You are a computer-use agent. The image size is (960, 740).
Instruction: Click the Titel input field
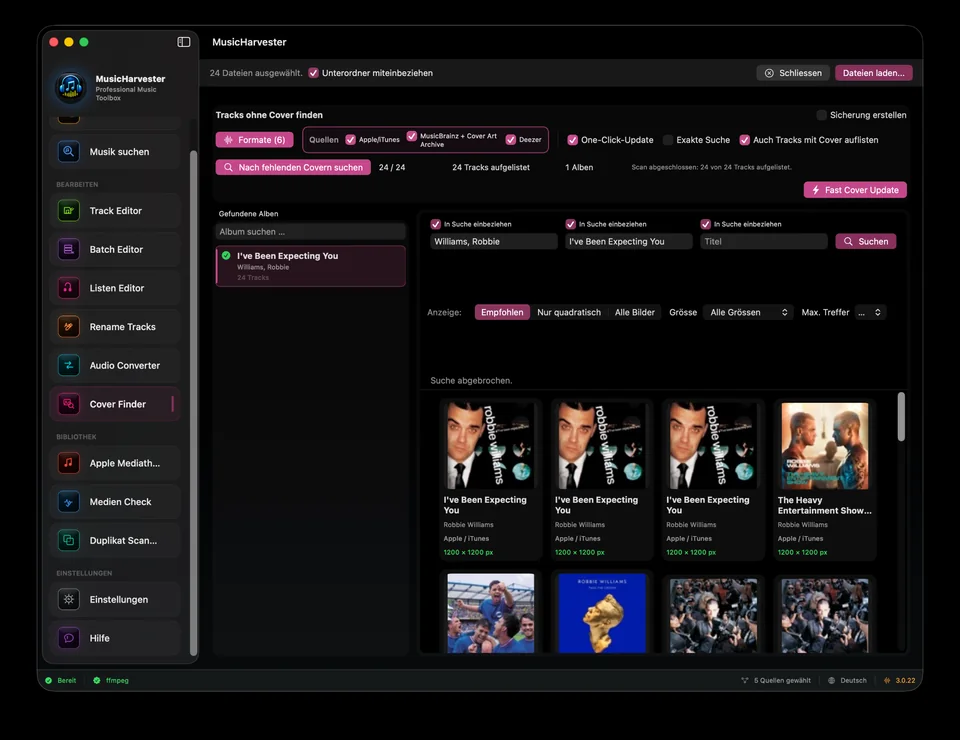[763, 241]
